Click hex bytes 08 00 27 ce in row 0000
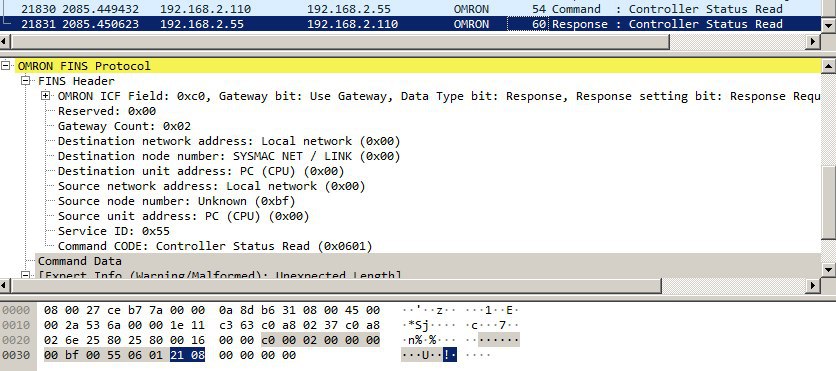 (x=78, y=310)
